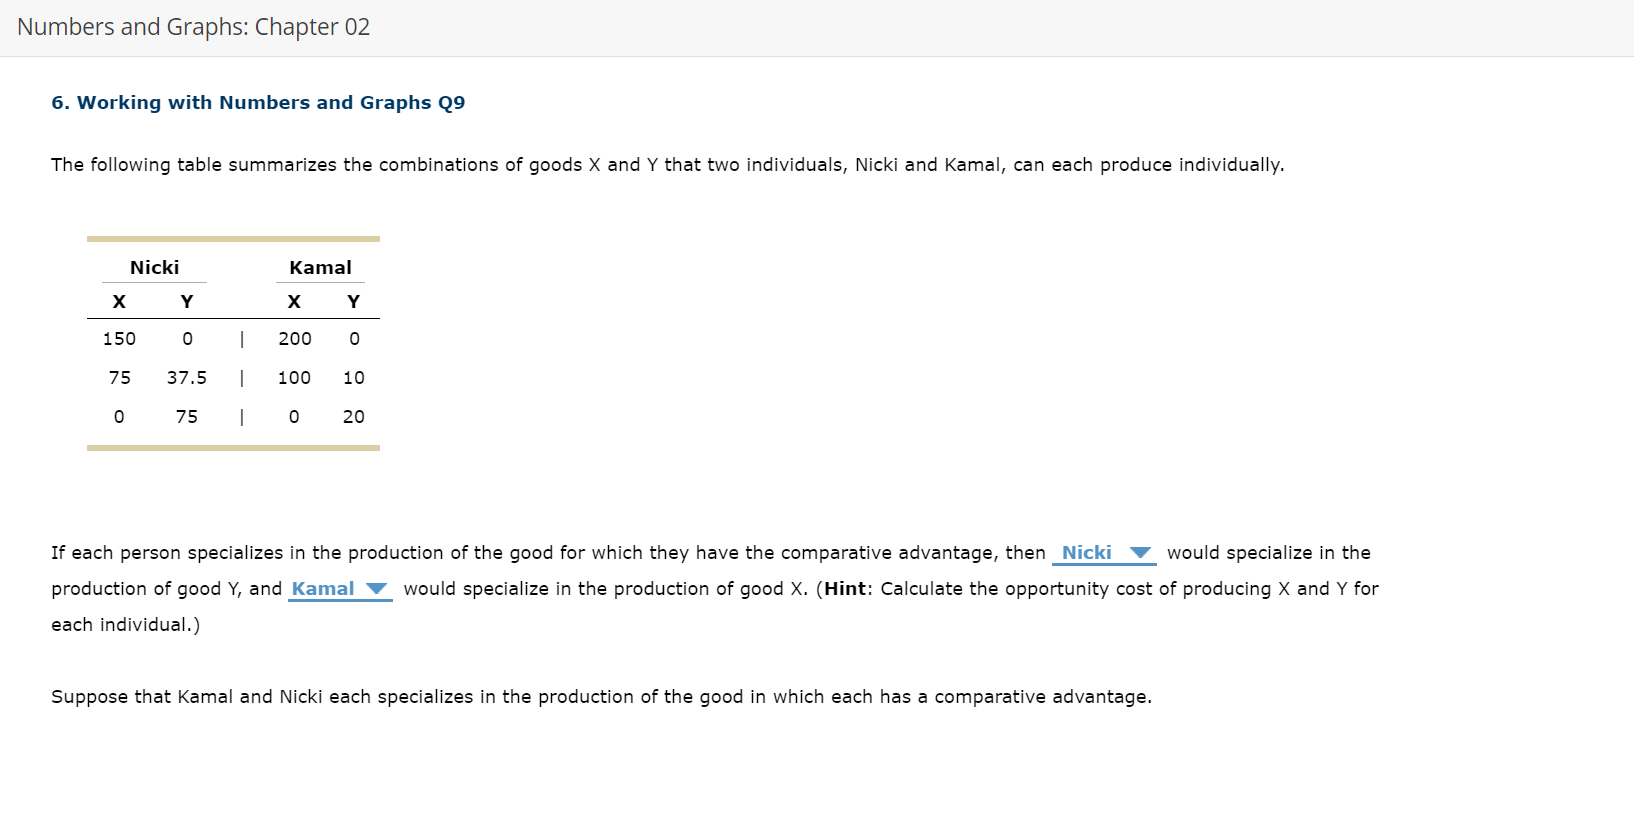Click the 20 value under Kamal's Y column
The height and width of the screenshot is (814, 1634).
click(x=353, y=416)
